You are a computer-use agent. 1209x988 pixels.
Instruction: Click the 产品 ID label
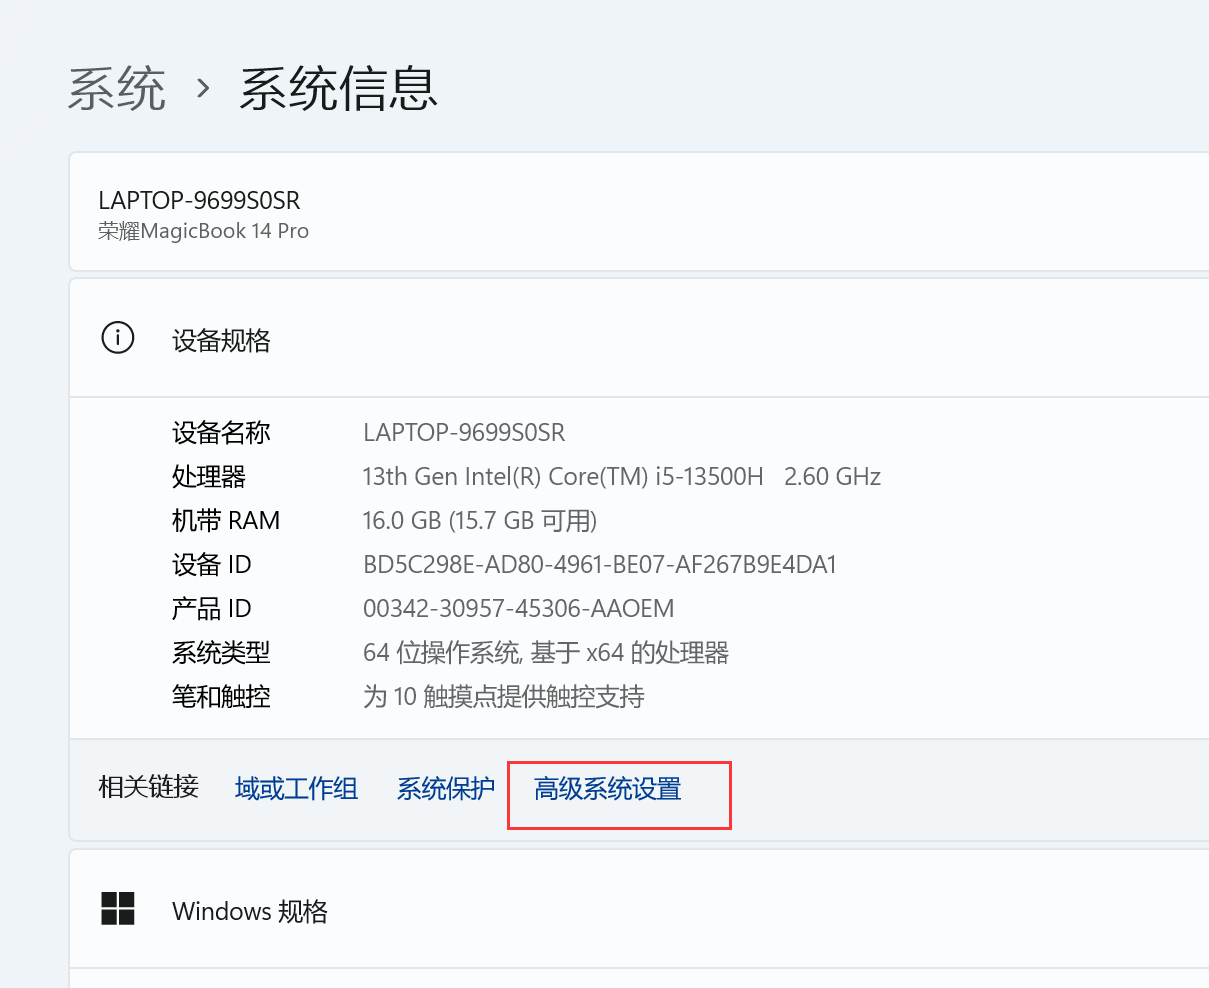[212, 609]
